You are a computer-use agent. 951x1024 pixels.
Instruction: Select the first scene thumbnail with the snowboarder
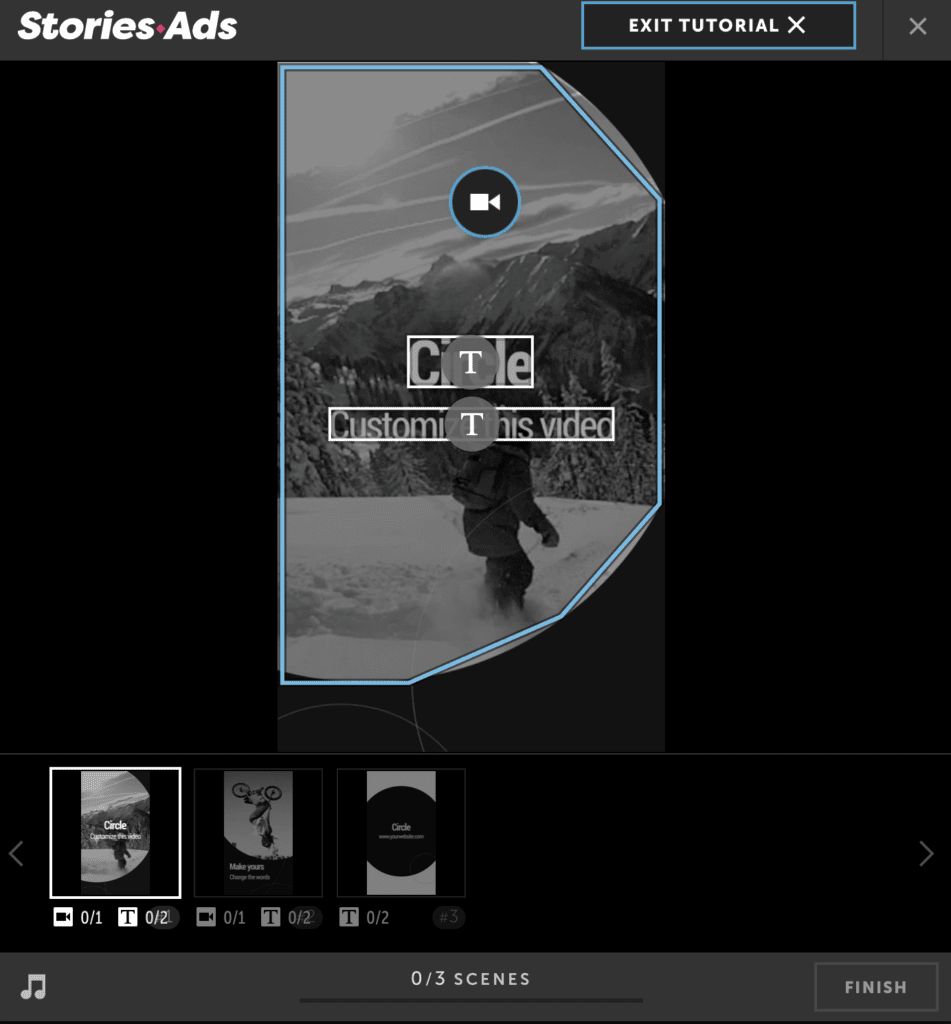(115, 833)
